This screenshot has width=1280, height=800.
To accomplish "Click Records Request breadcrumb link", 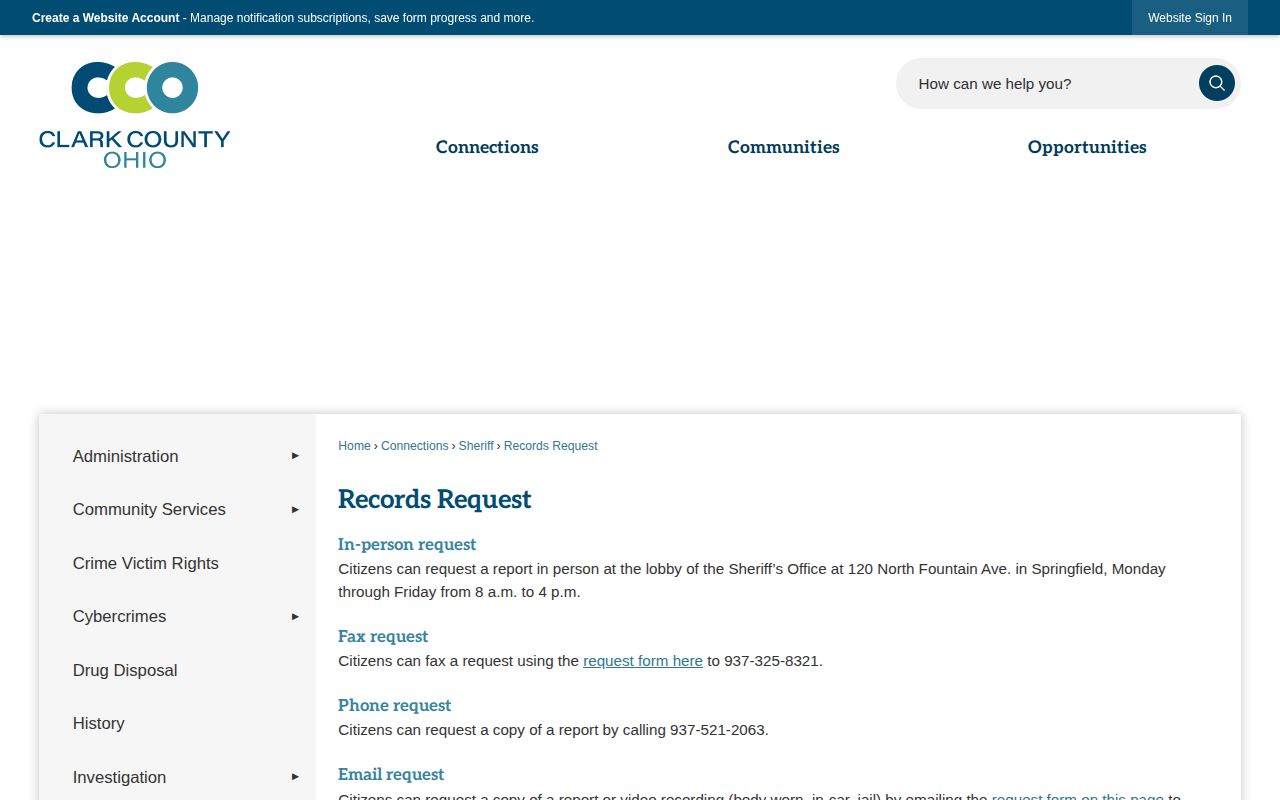I will pos(551,446).
